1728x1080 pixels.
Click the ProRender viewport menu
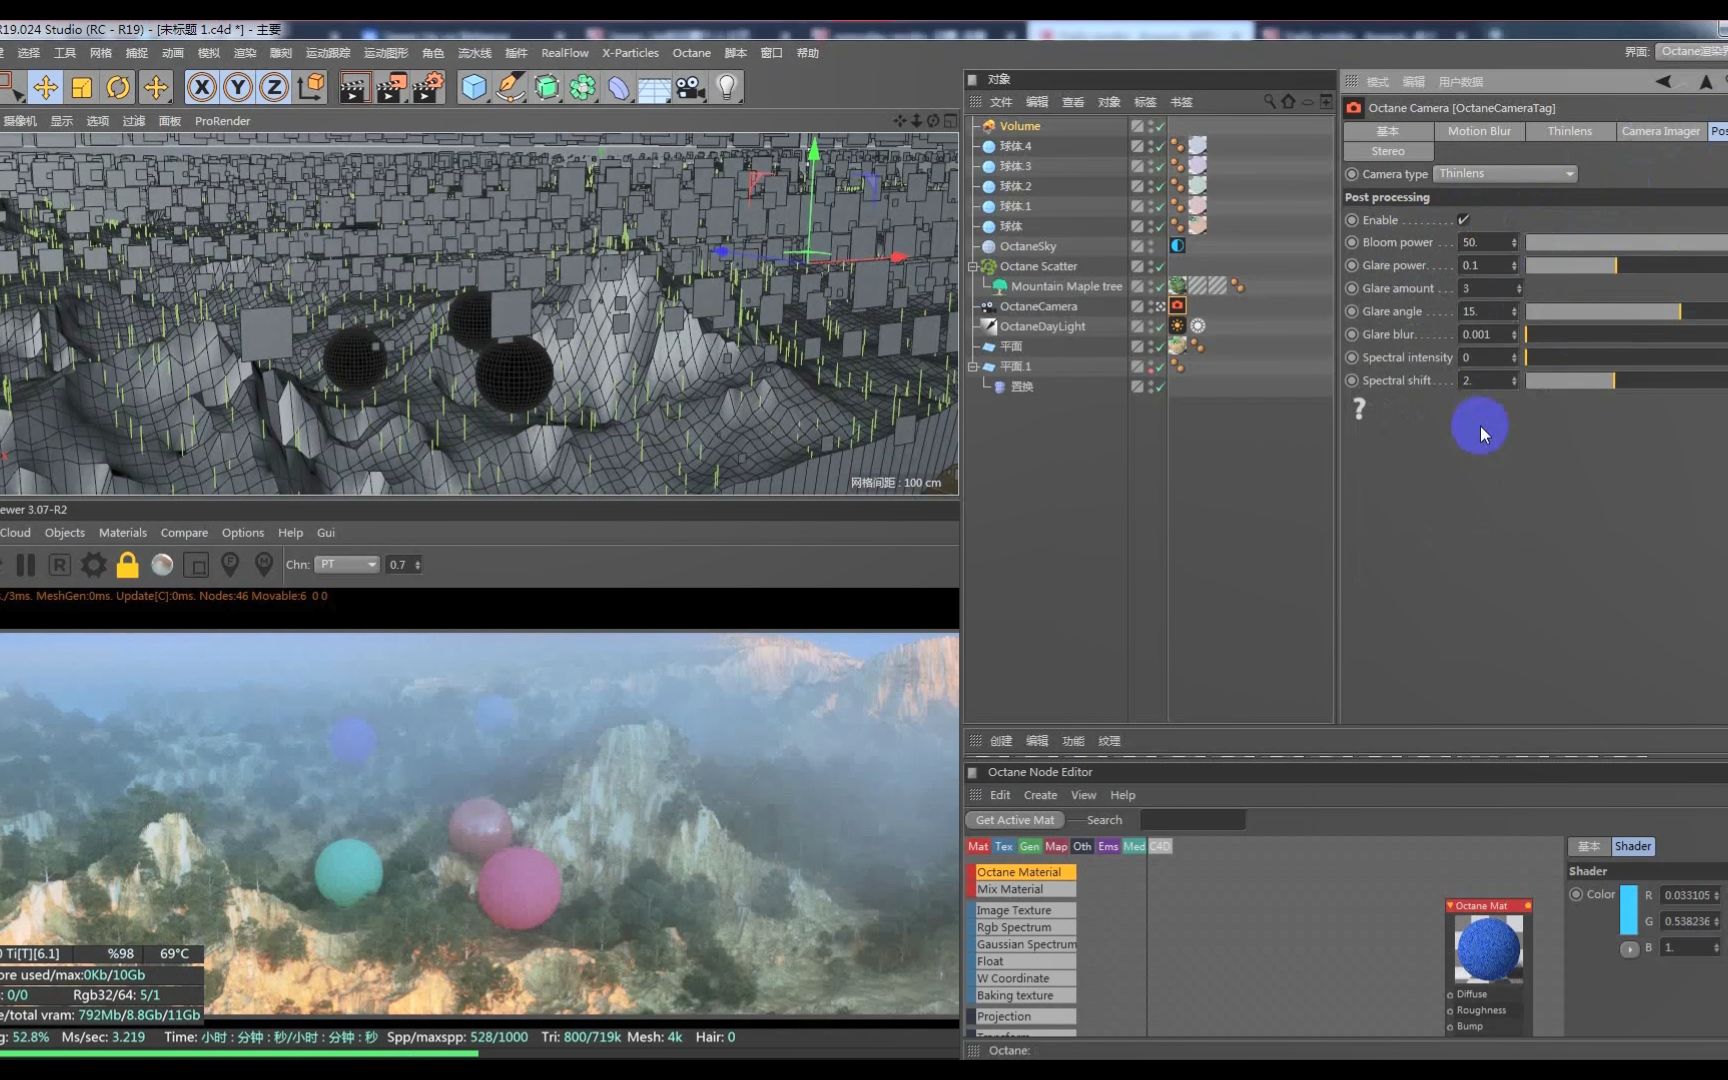[222, 121]
